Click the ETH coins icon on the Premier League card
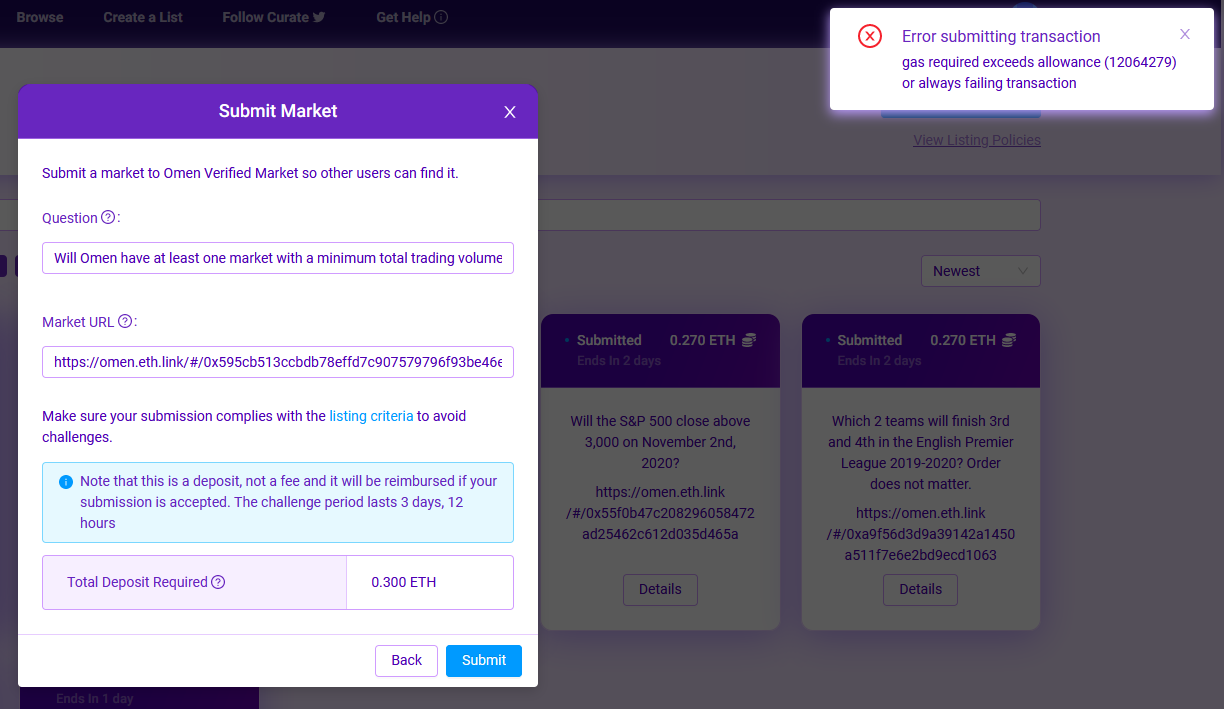The height and width of the screenshot is (709, 1224). [x=1008, y=339]
